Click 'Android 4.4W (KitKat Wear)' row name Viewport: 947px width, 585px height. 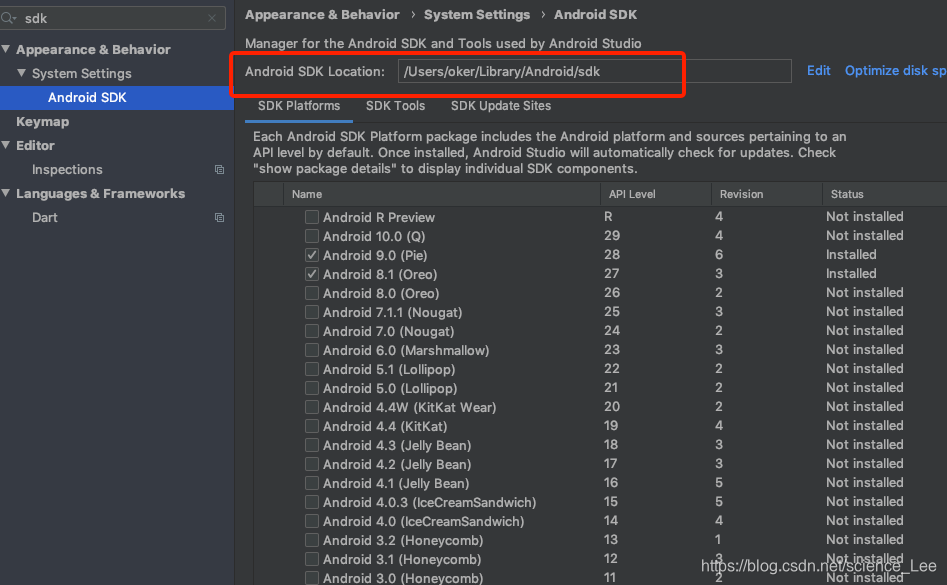point(409,408)
